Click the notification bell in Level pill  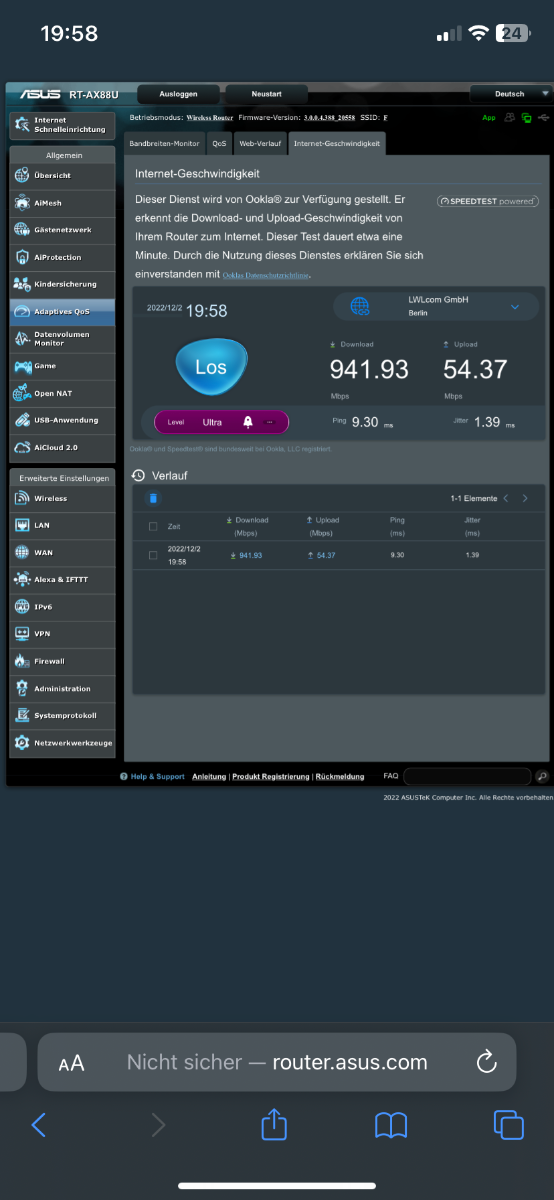pos(248,422)
